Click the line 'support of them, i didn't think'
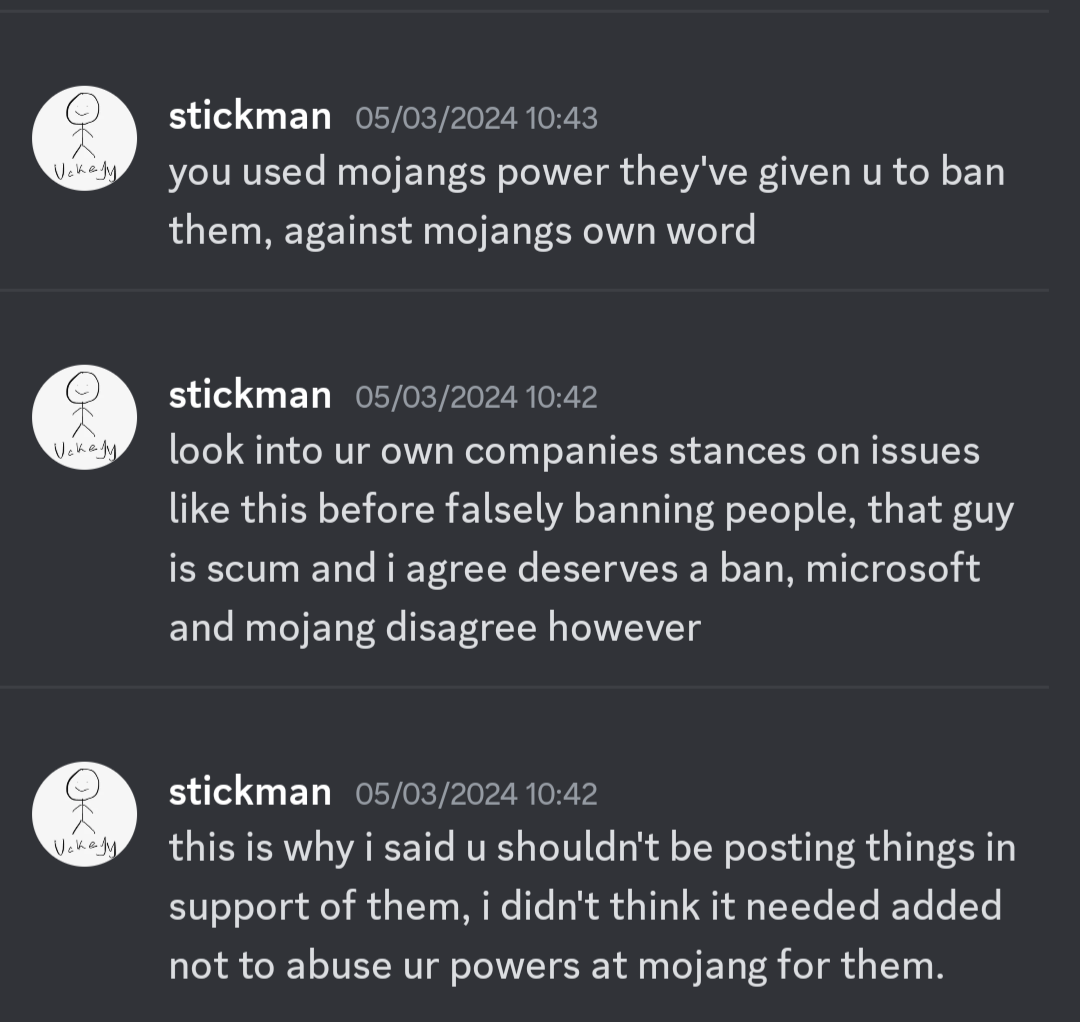Screen dimensions: 1080x1022 [x=585, y=906]
